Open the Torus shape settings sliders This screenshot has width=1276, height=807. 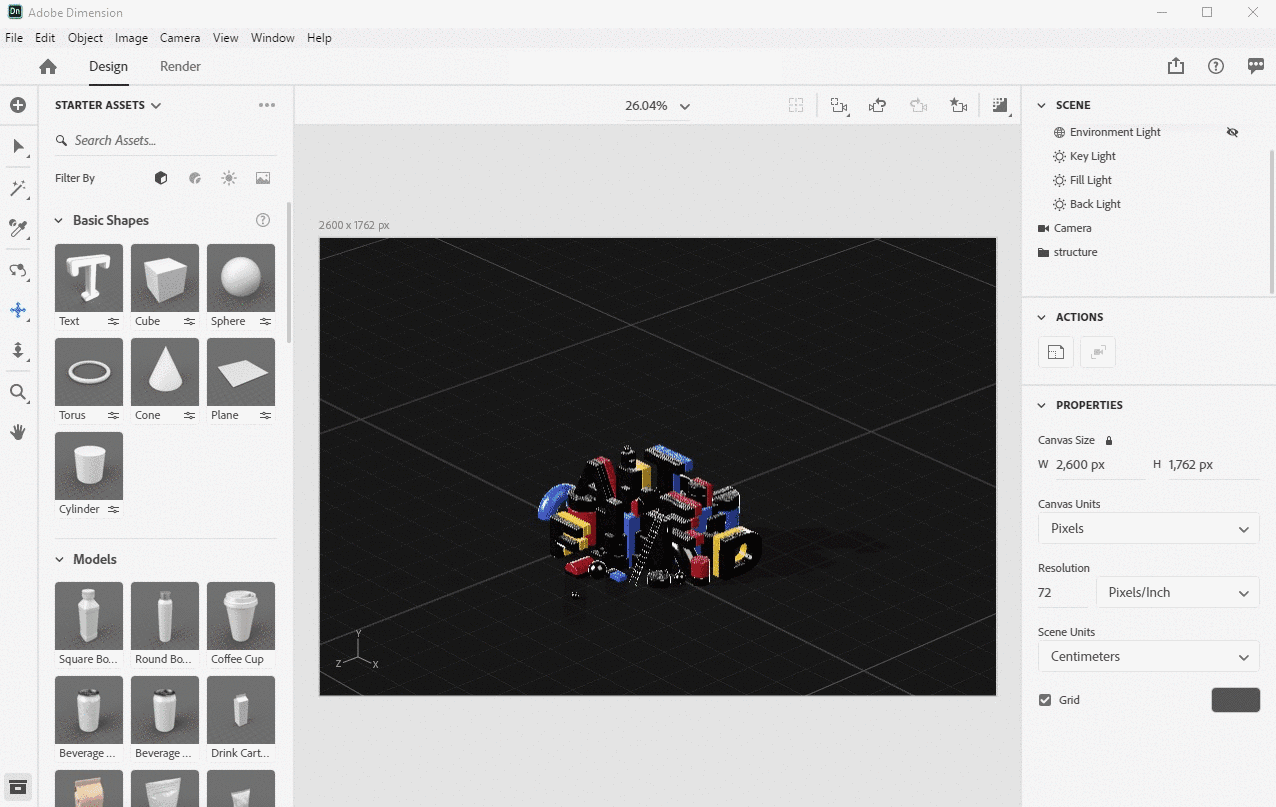click(x=113, y=415)
